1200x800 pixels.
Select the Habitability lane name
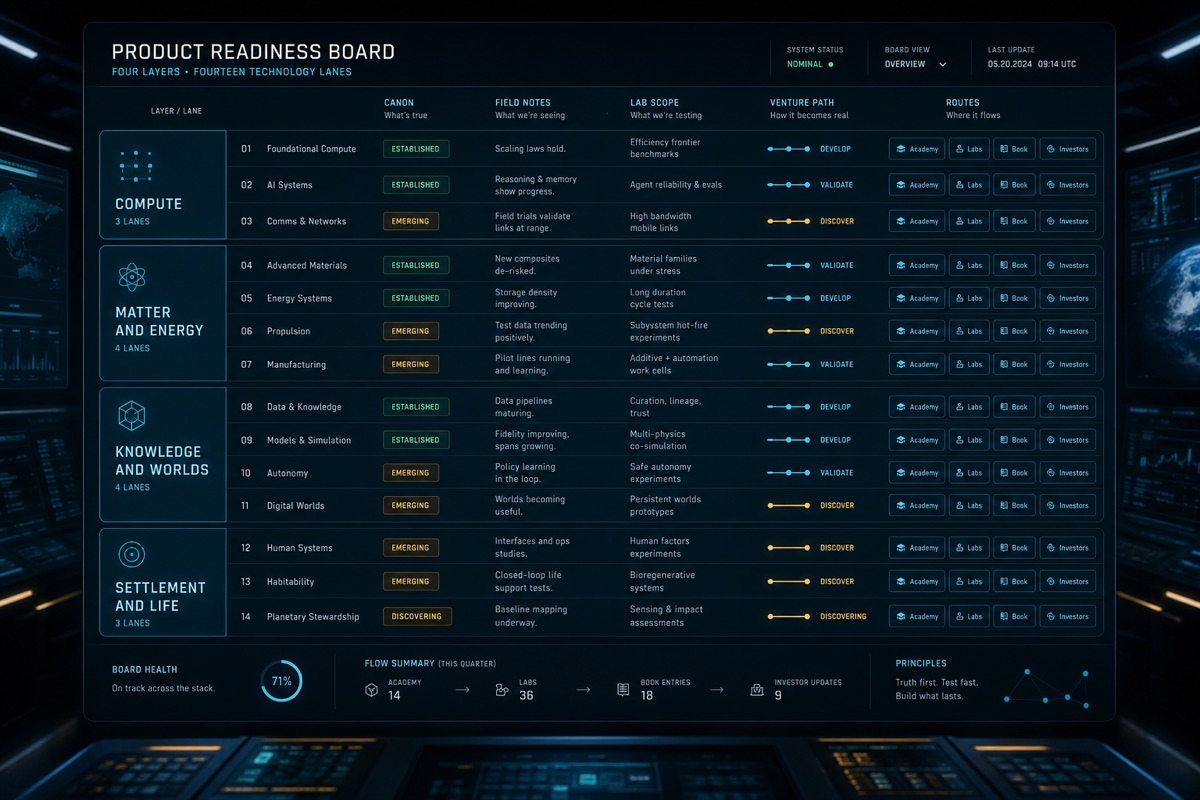pos(290,581)
